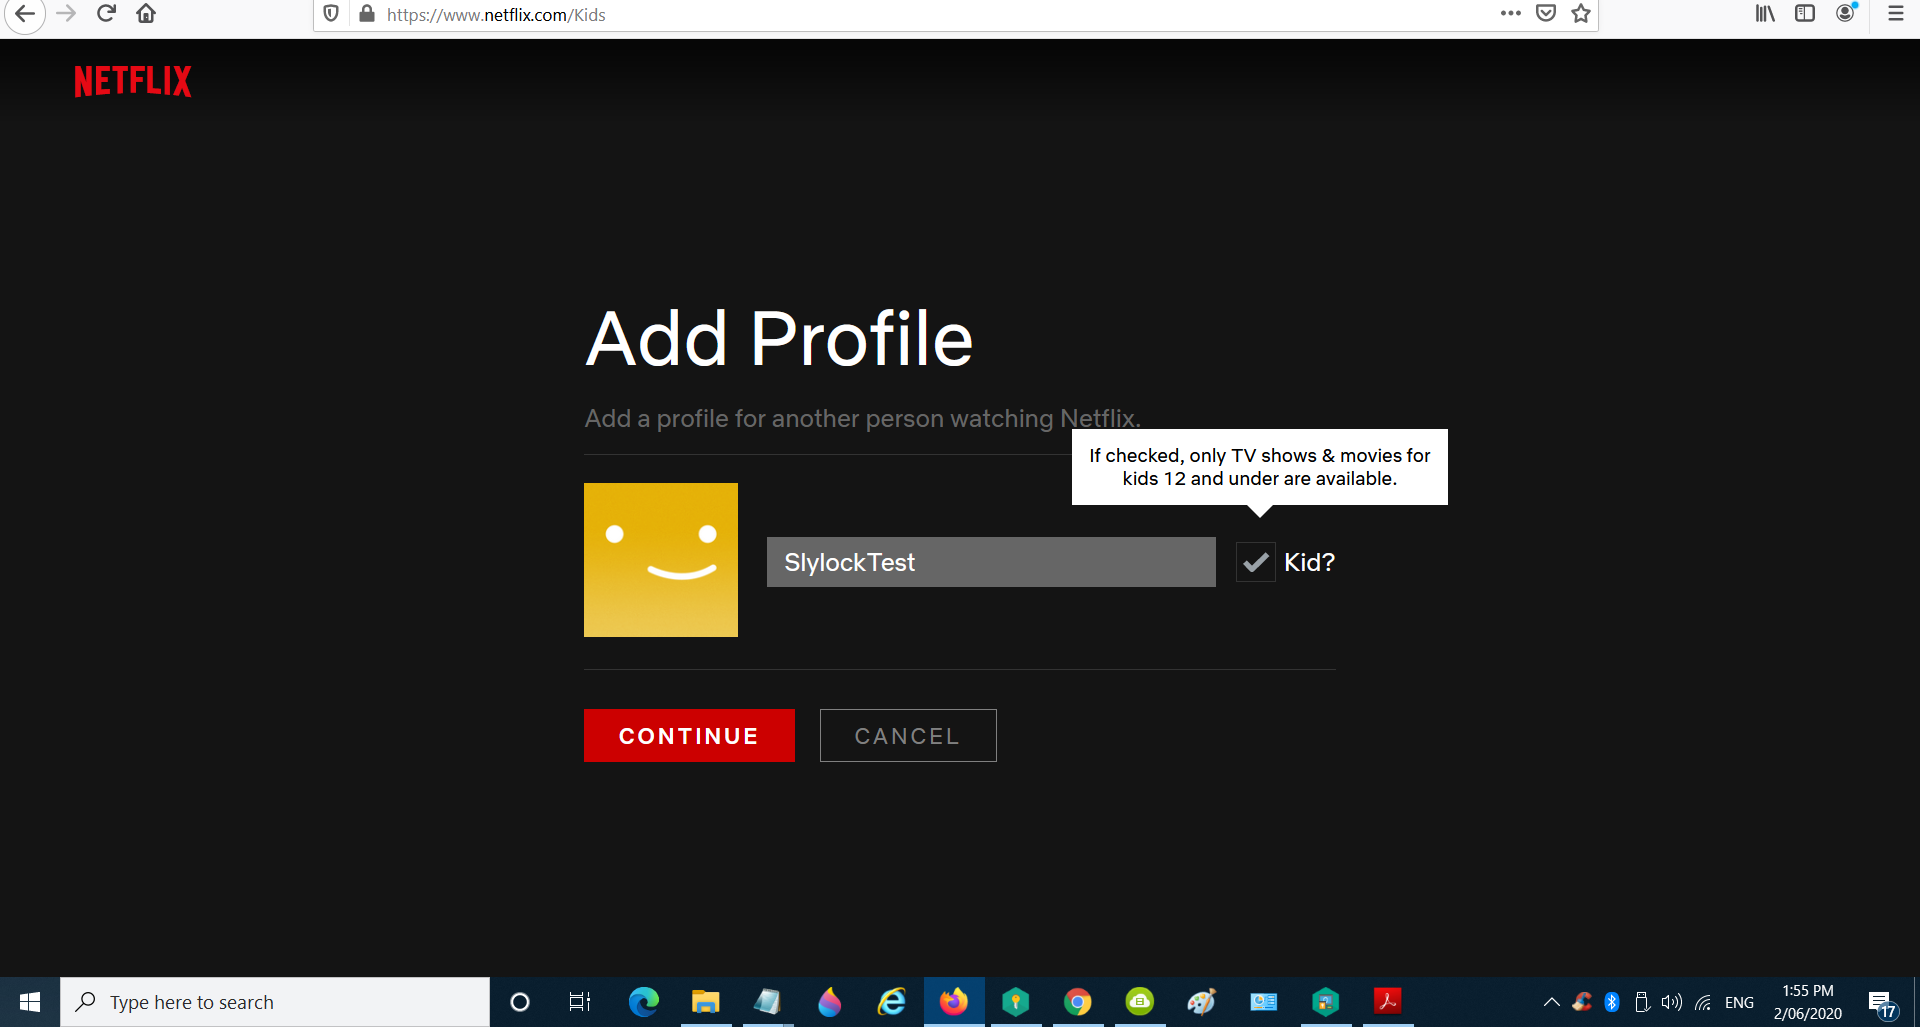This screenshot has height=1027, width=1920.
Task: Open the Firefox Library icon
Action: point(1765,14)
